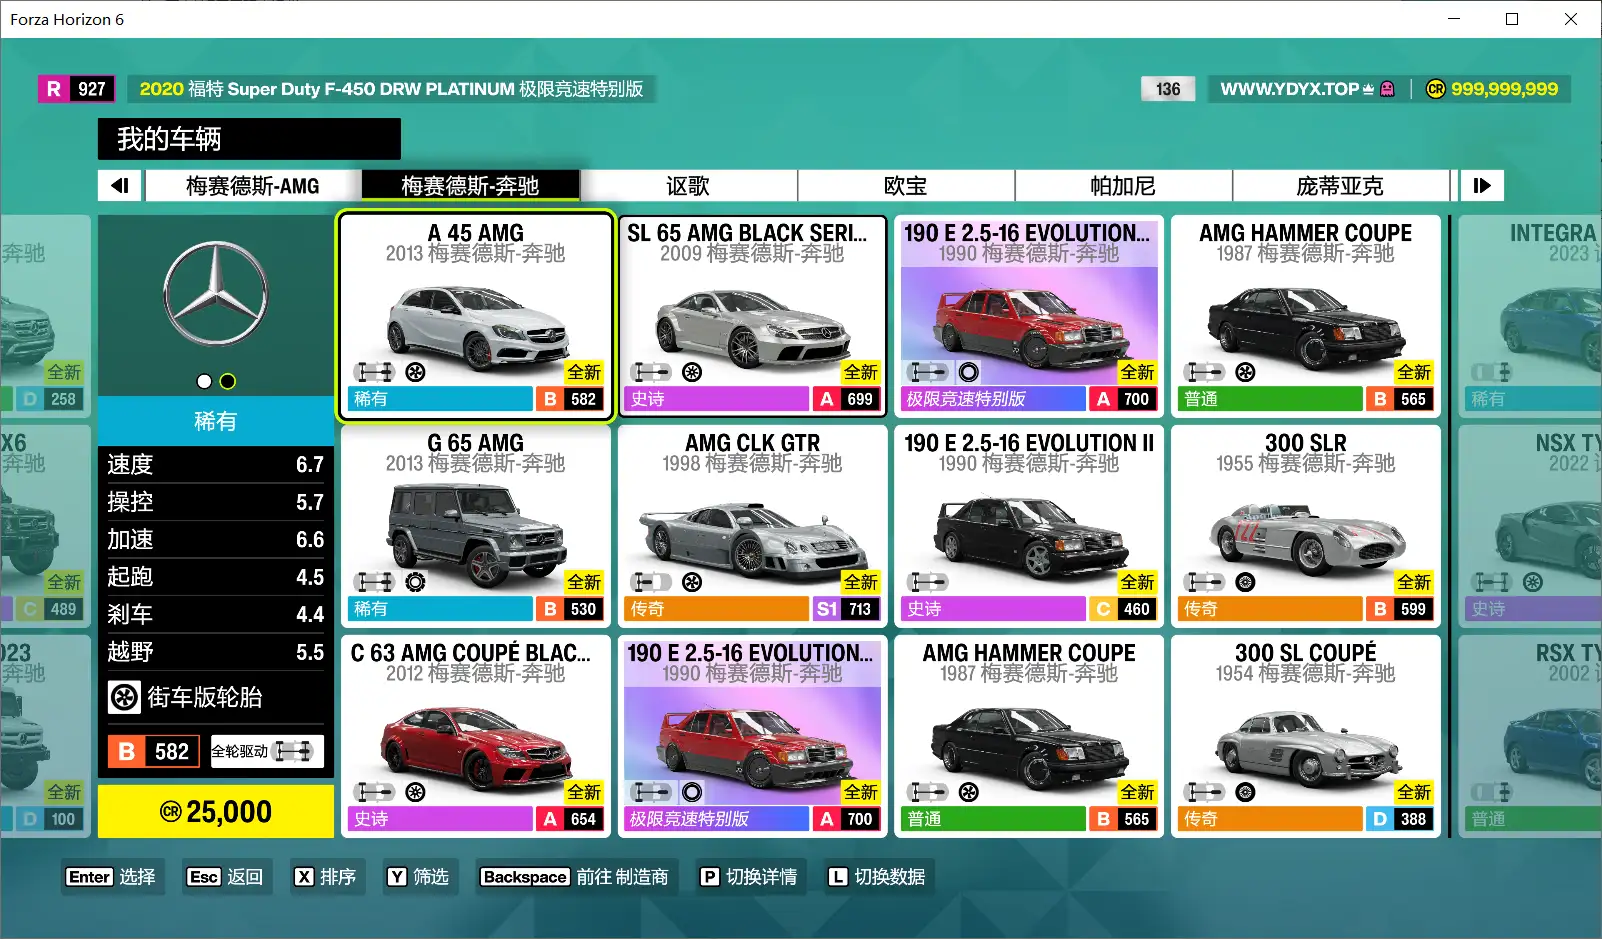Click the D 388 badge on 300 SL Coupé
This screenshot has height=939, width=1602.
point(1398,819)
